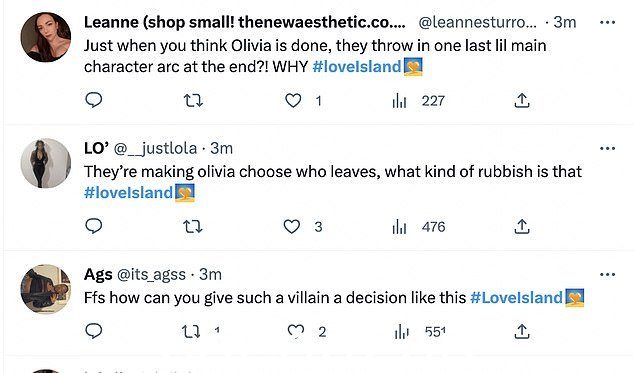Open #loveIsland hashtag in Leanne's tweet

356,66
